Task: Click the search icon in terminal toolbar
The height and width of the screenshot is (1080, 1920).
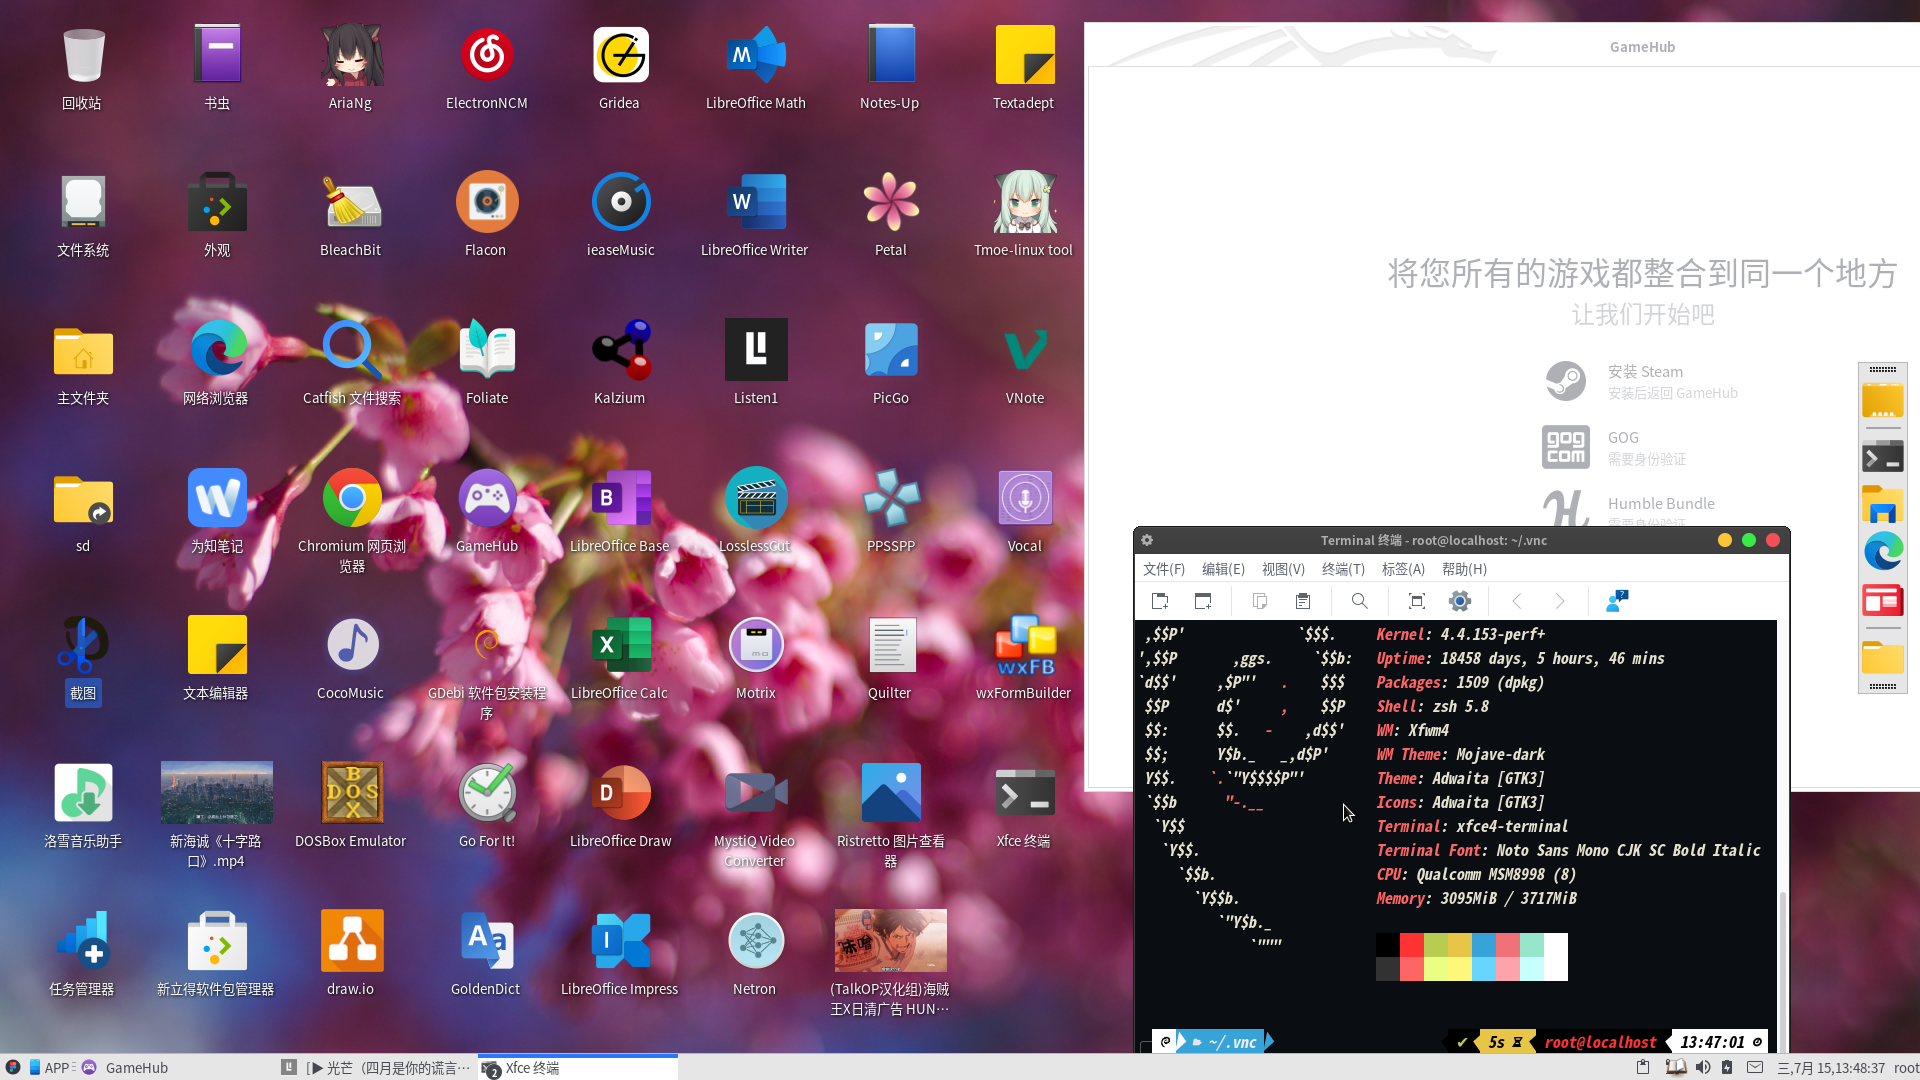Action: click(x=1359, y=601)
